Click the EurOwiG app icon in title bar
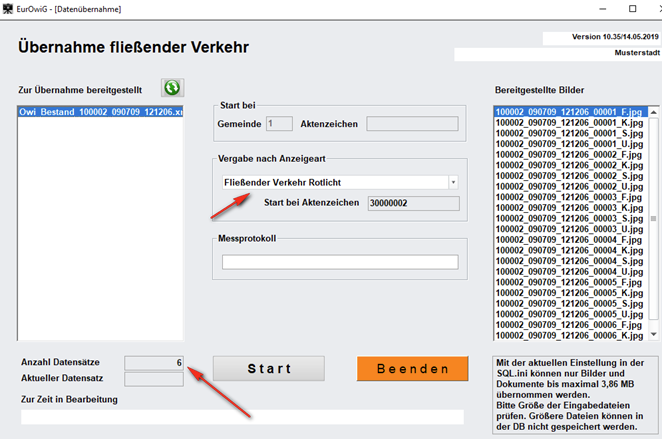The height and width of the screenshot is (439, 662). point(9,8)
